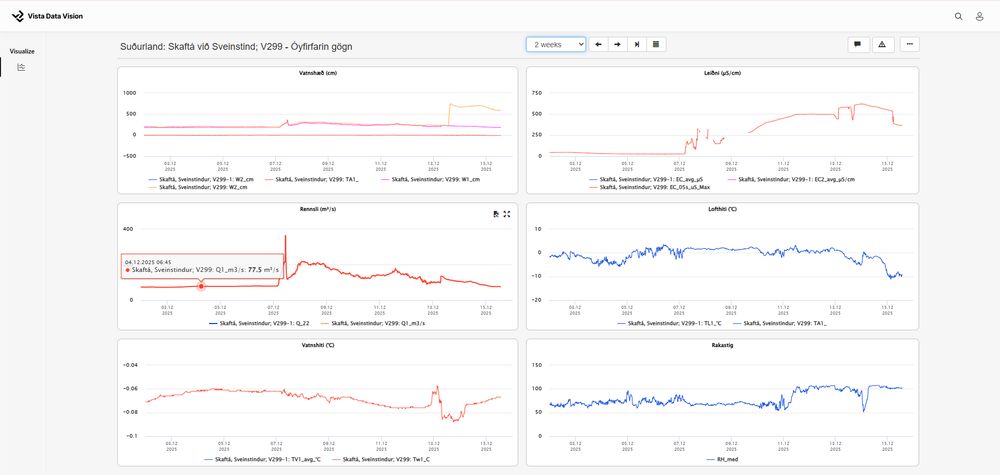This screenshot has width=1000, height=475.
Task: Export Rennsli chart data icon
Action: tap(496, 214)
